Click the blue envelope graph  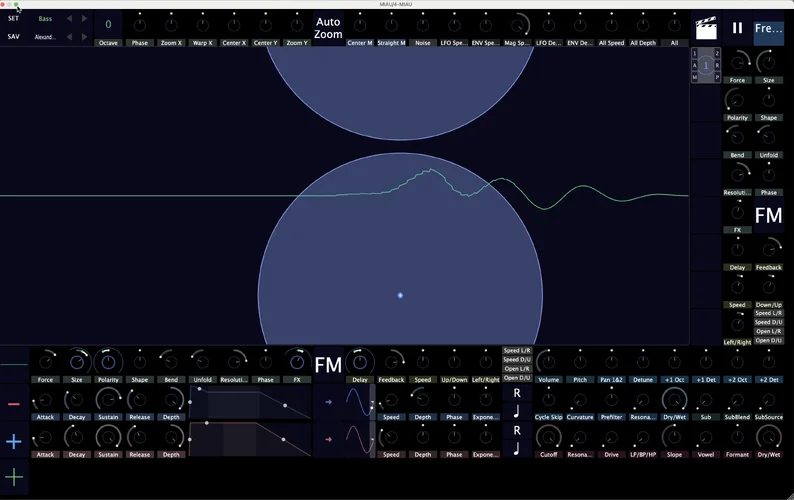tap(250, 402)
